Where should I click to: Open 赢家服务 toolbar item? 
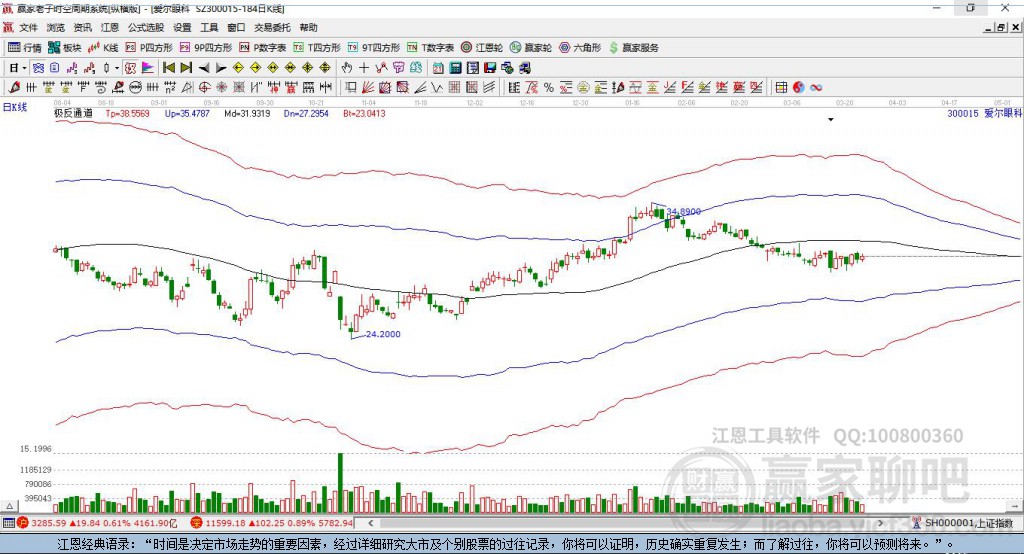[x=634, y=48]
